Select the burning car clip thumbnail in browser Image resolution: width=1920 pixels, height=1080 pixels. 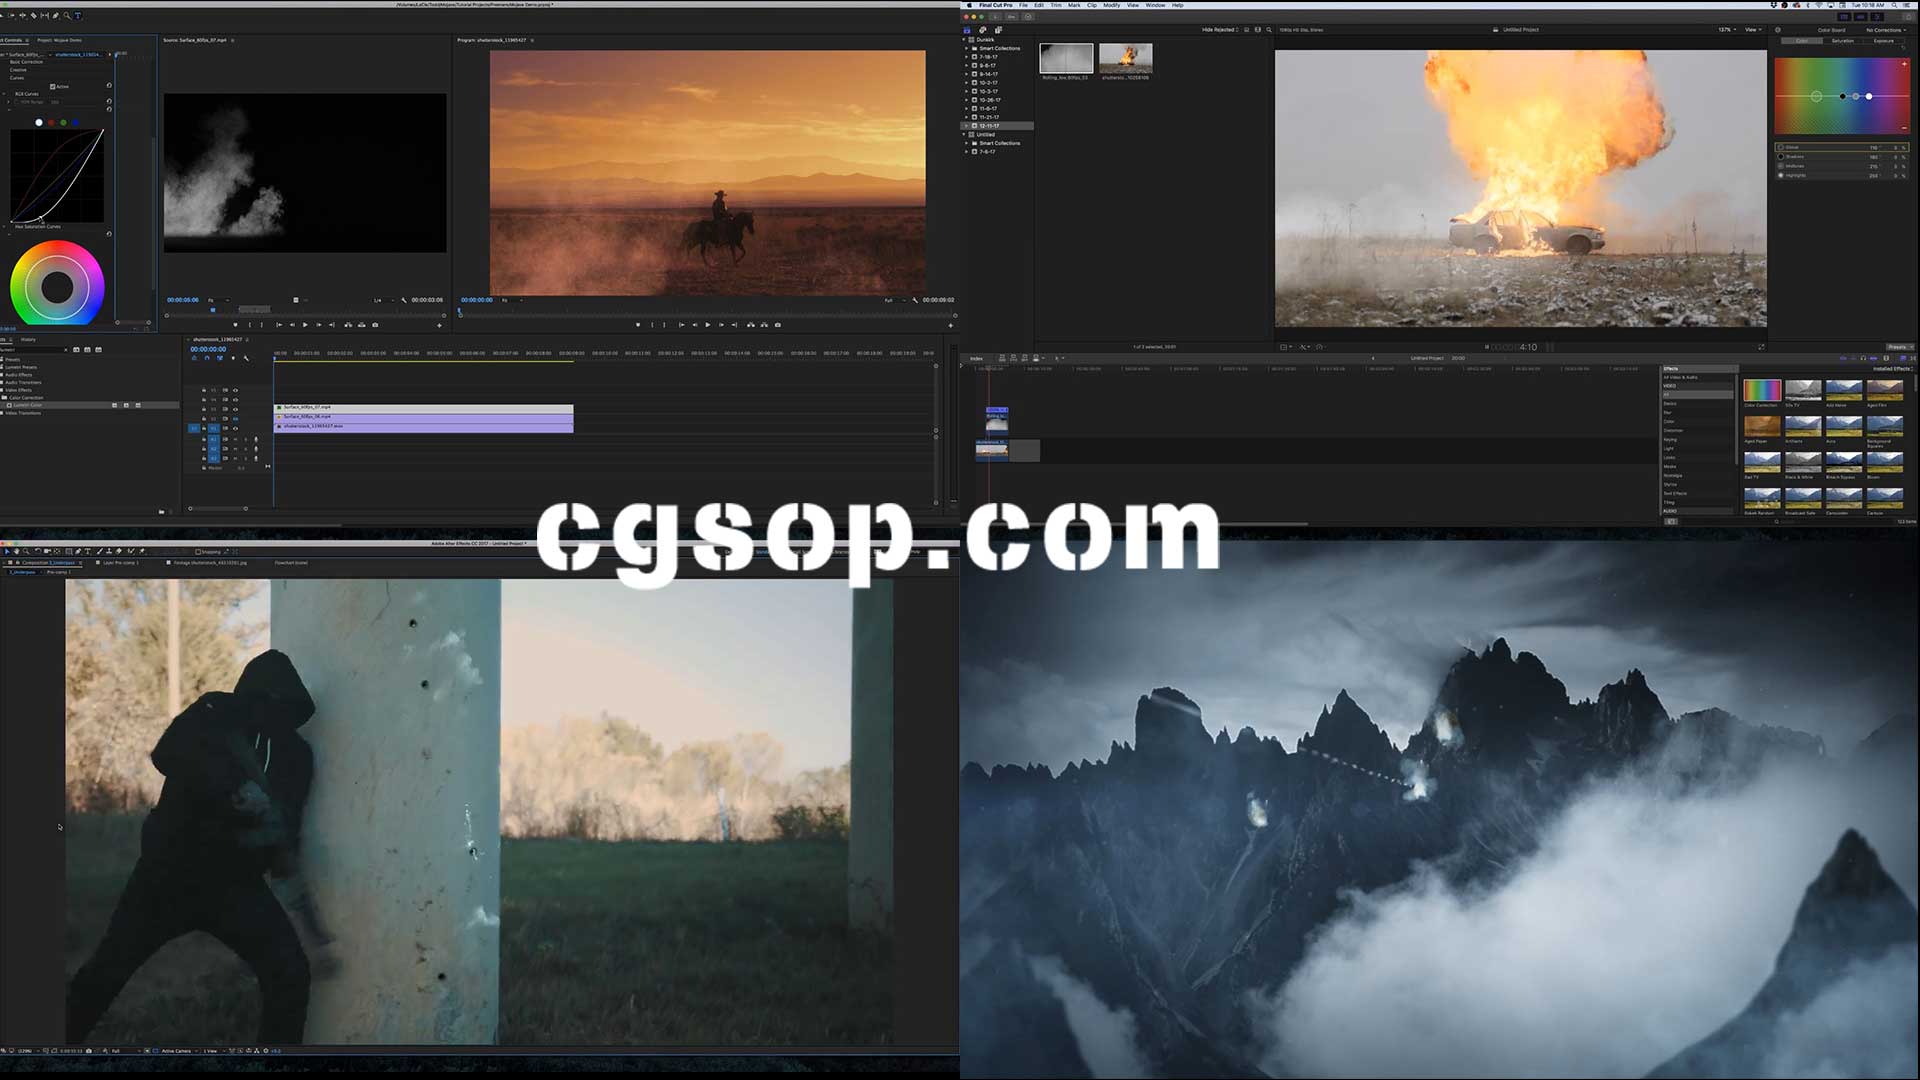coord(1125,58)
